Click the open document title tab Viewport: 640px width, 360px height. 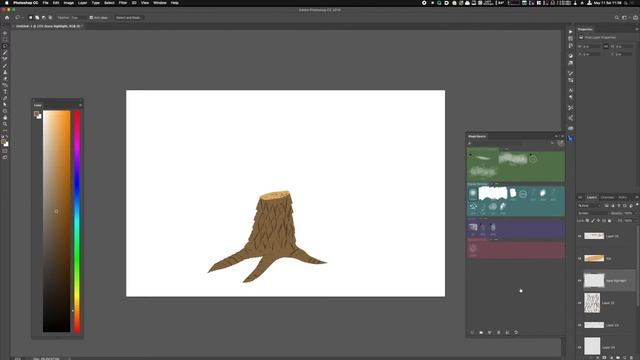(x=48, y=26)
